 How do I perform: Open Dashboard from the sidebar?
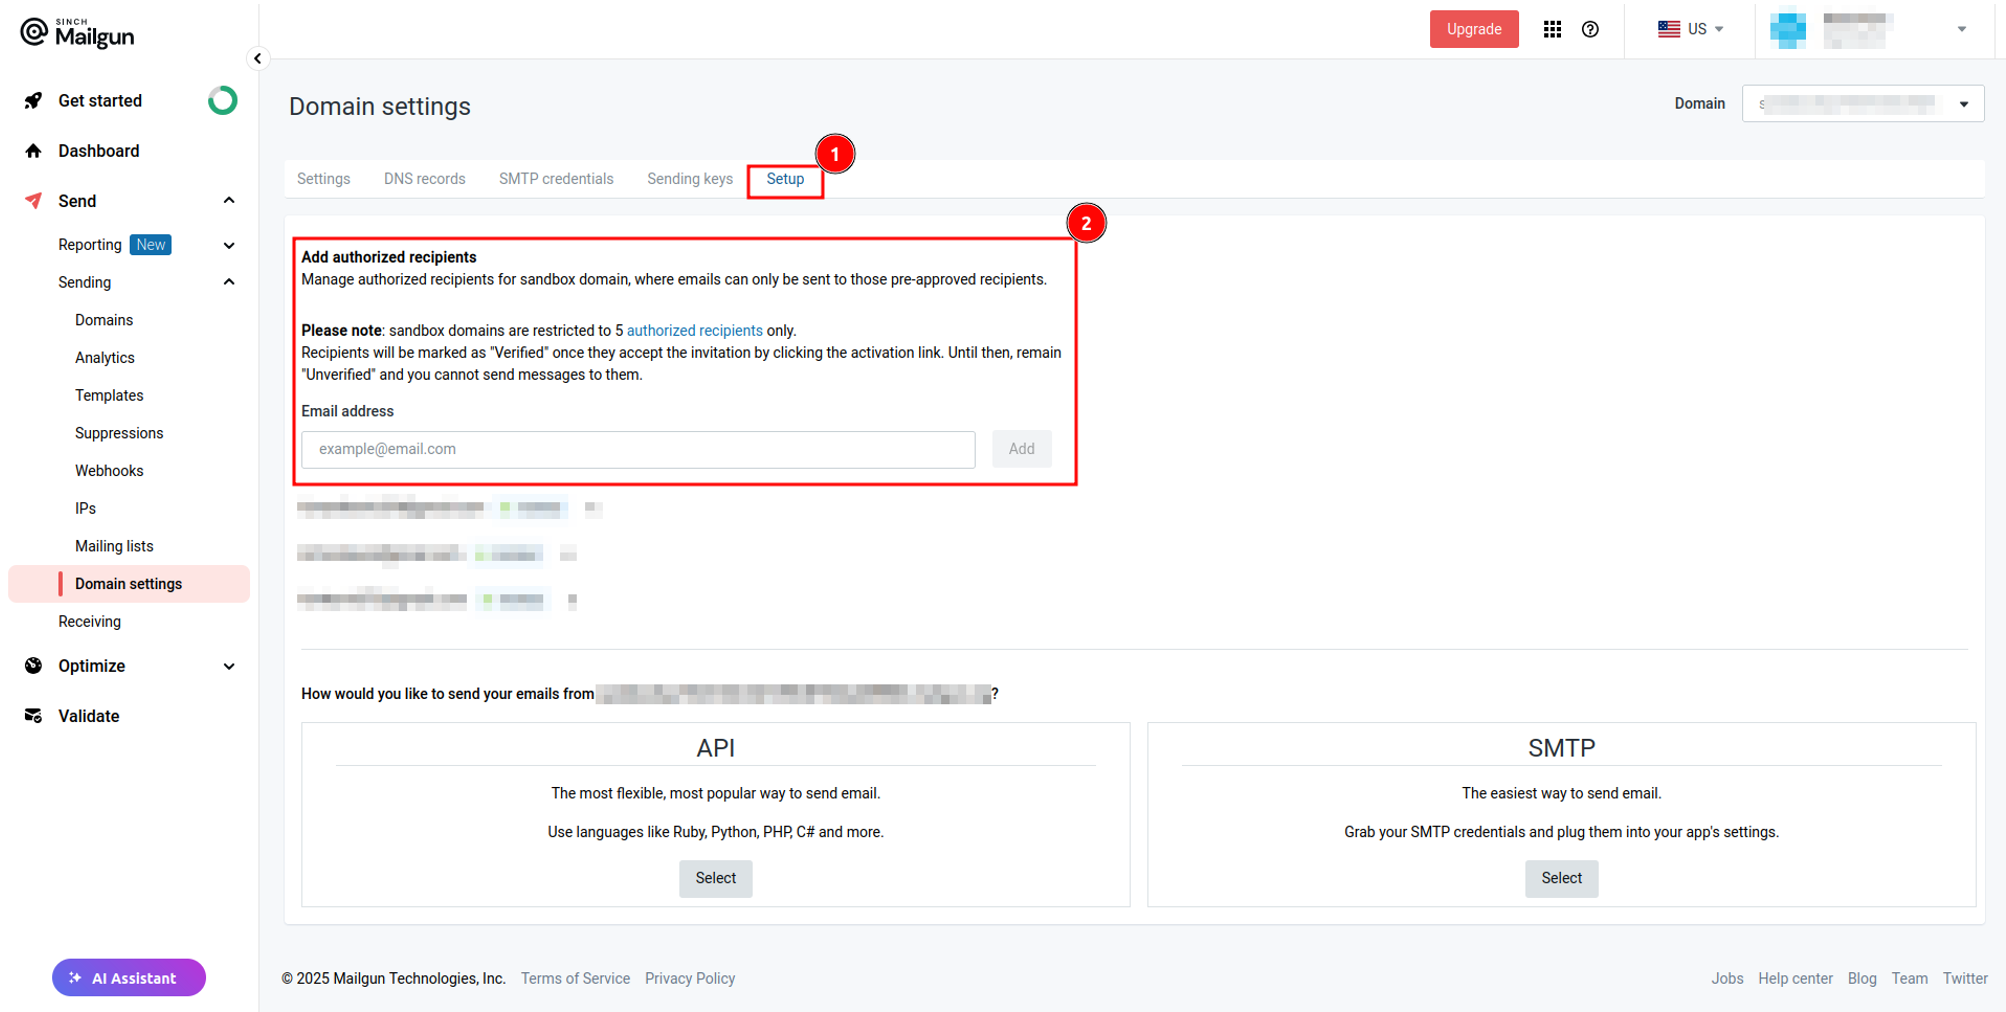(x=99, y=151)
